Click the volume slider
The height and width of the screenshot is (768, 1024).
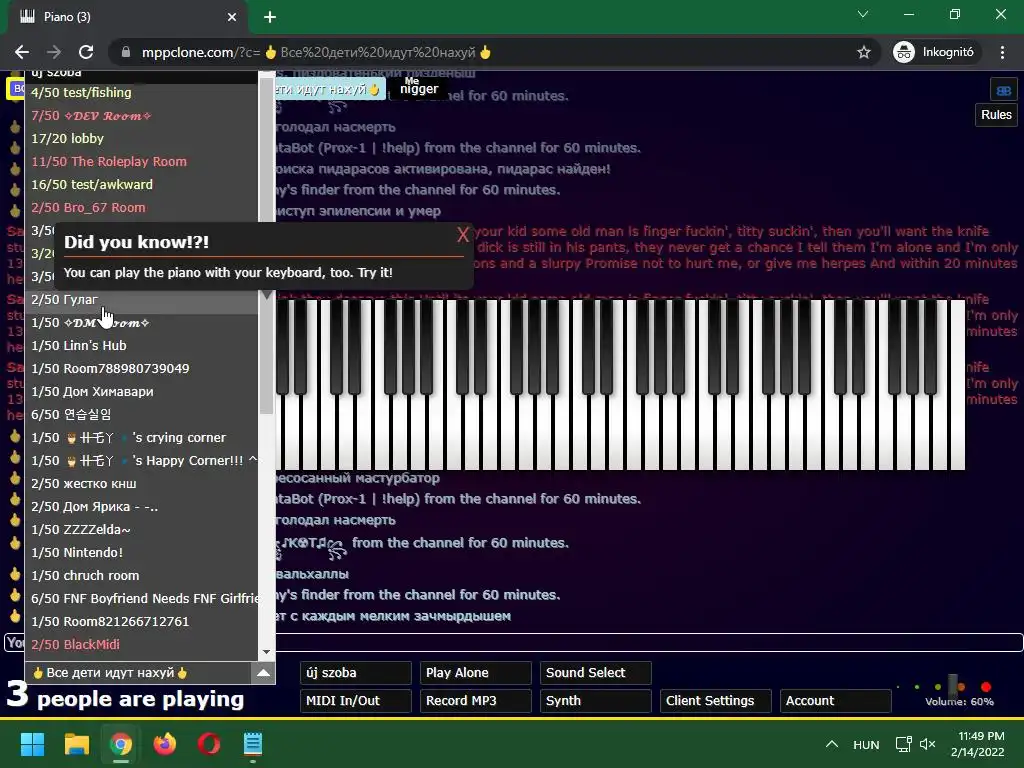point(954,687)
